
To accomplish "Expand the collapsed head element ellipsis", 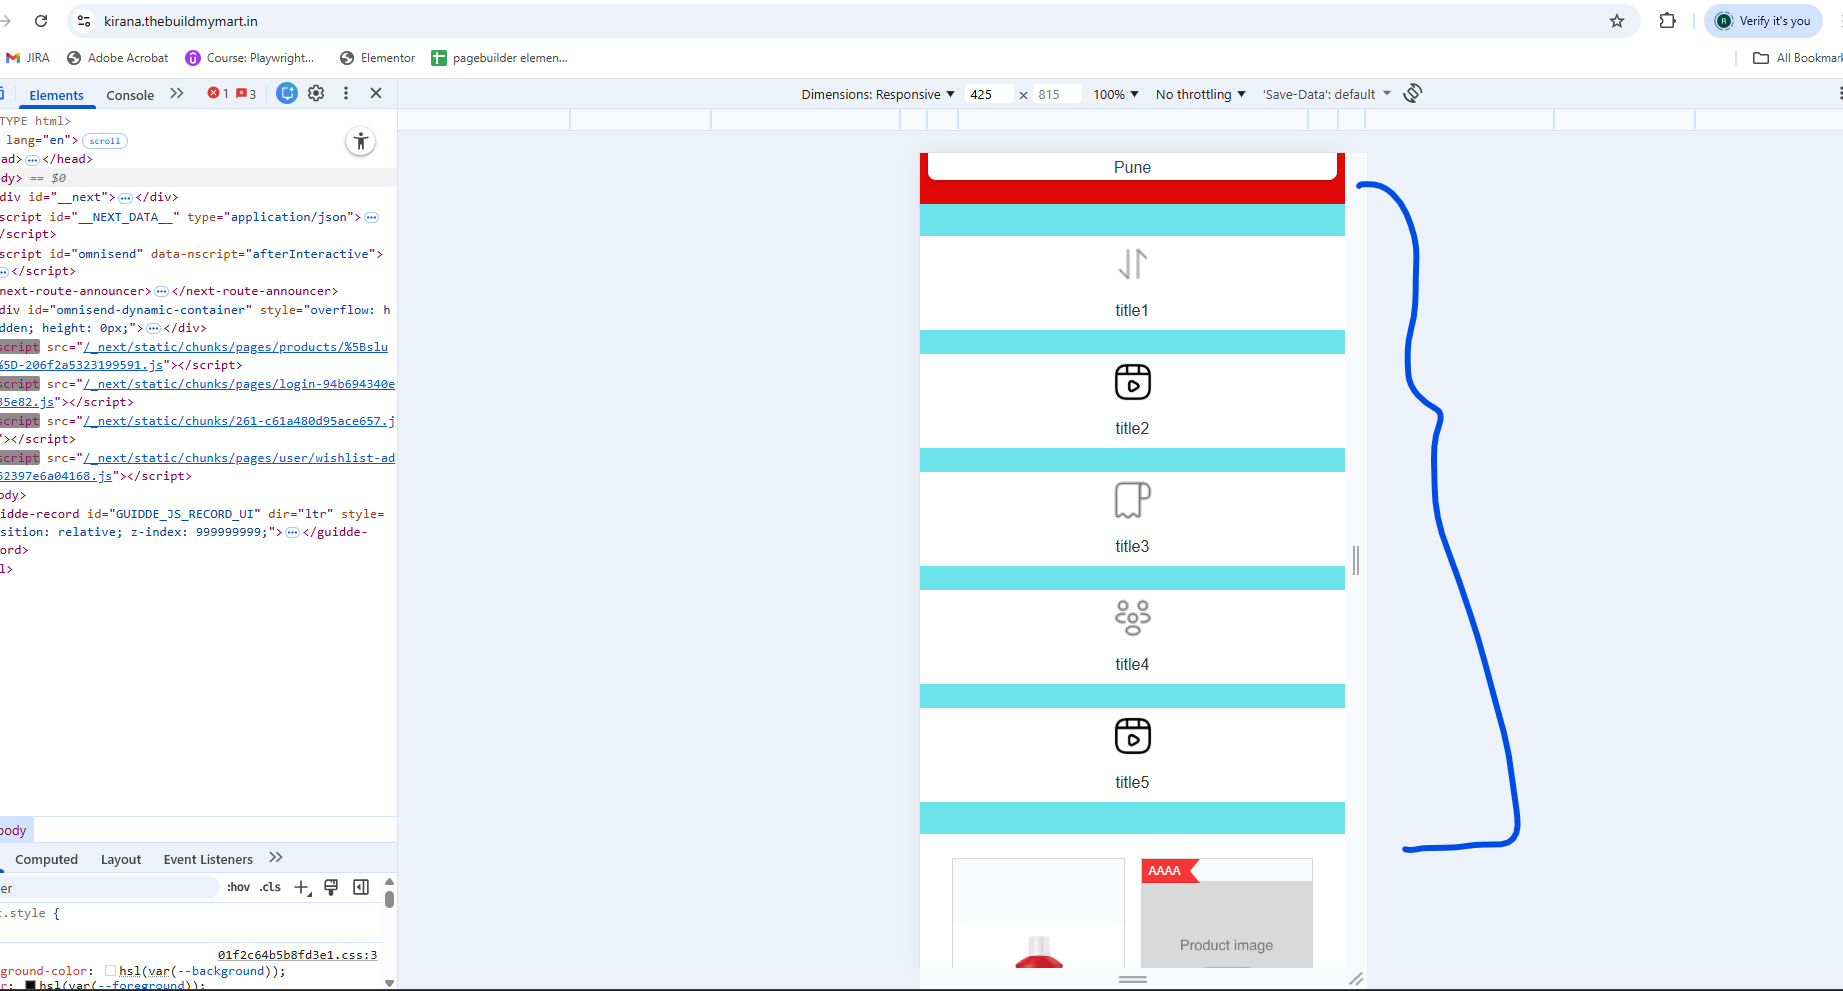I will (x=32, y=160).
